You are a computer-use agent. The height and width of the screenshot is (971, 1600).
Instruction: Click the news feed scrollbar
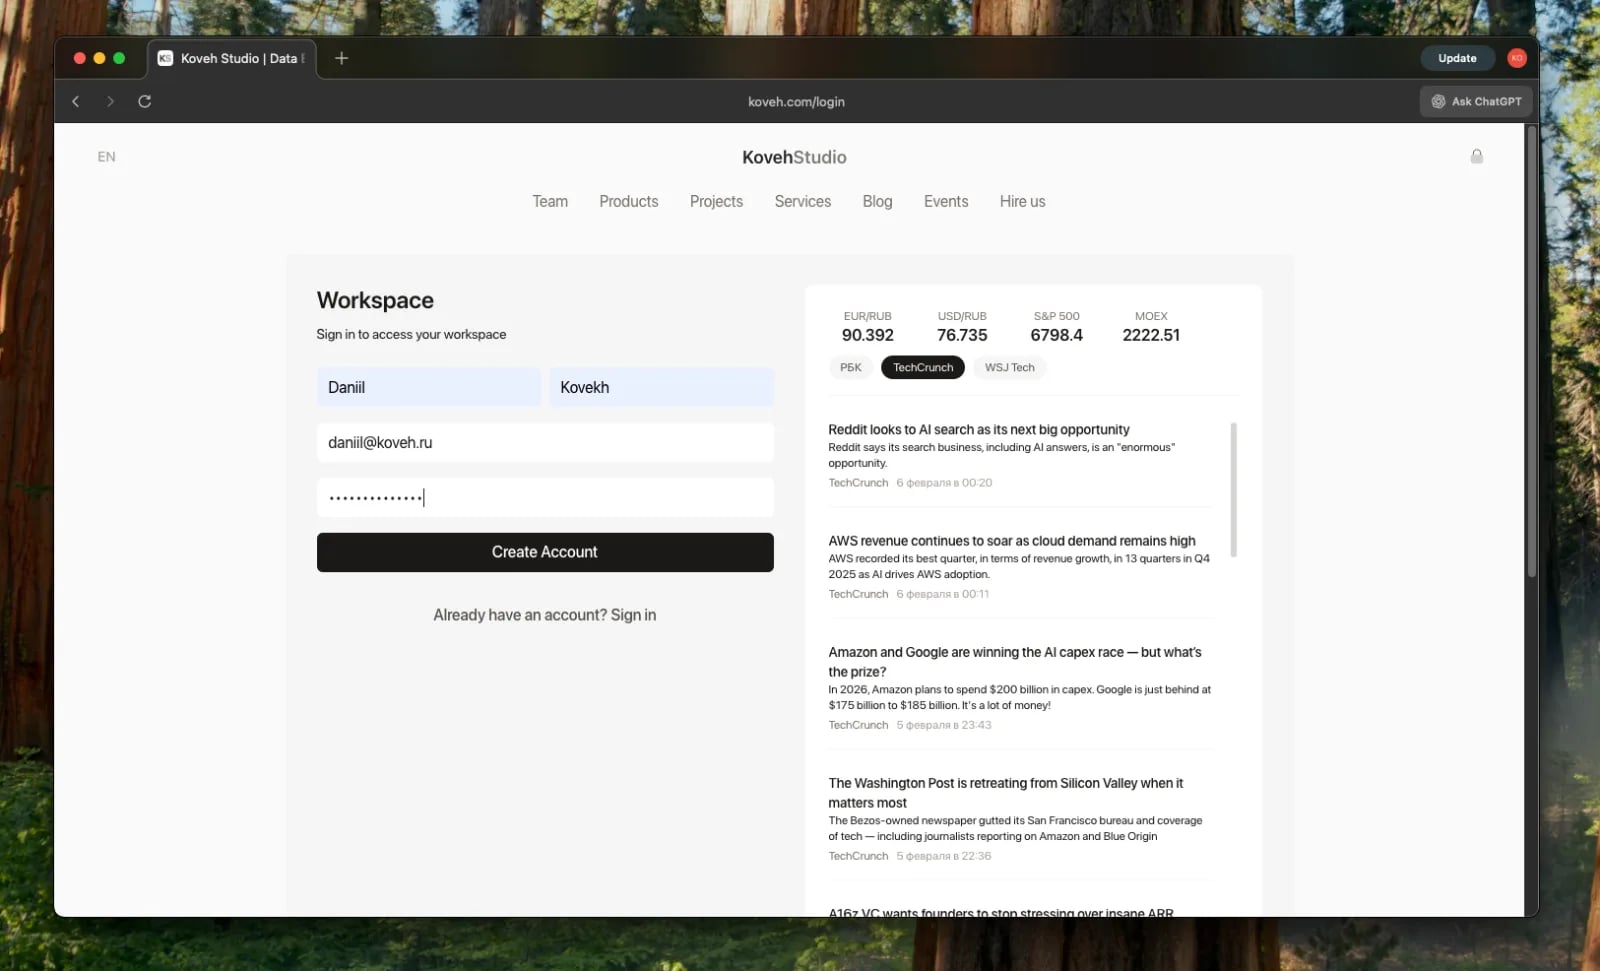coord(1233,489)
